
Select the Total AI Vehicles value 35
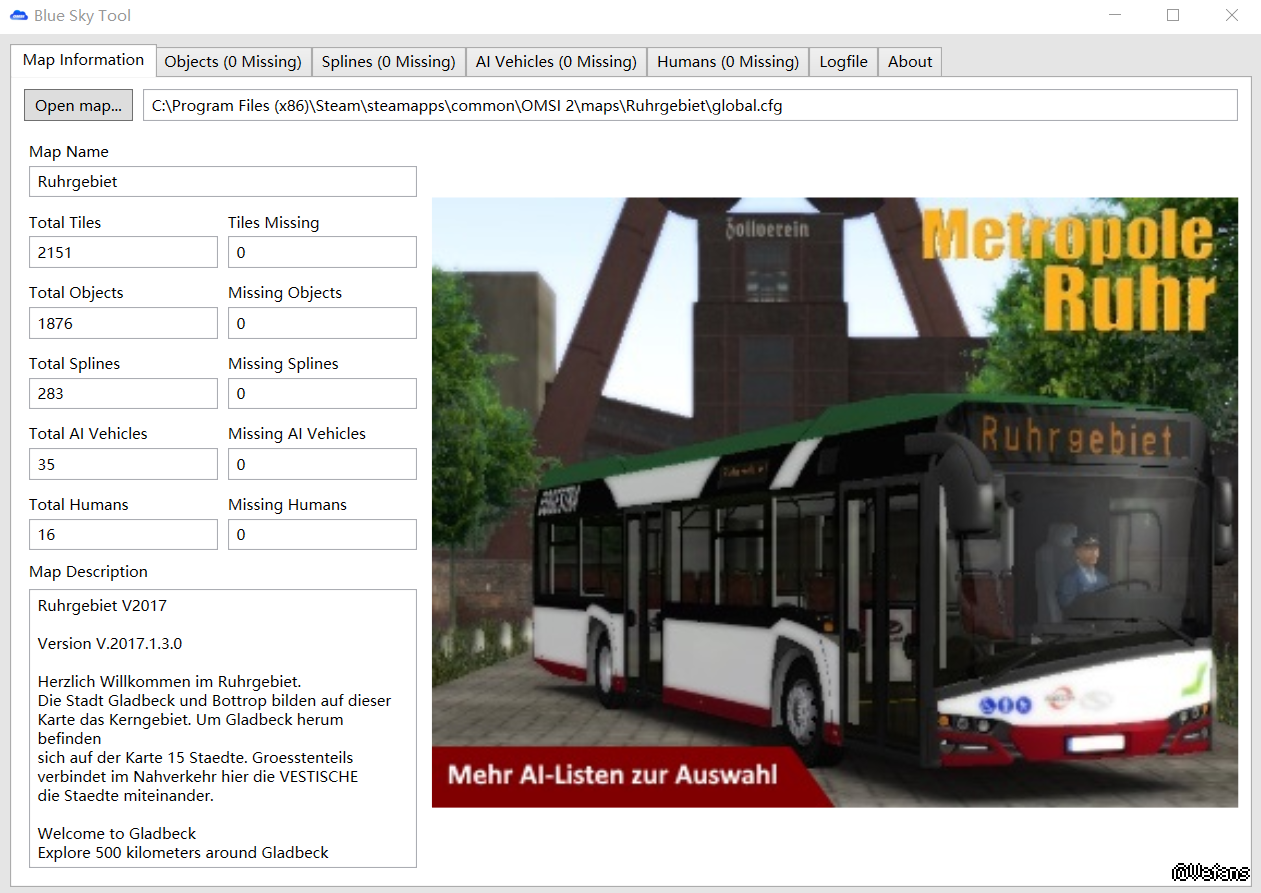tap(123, 464)
